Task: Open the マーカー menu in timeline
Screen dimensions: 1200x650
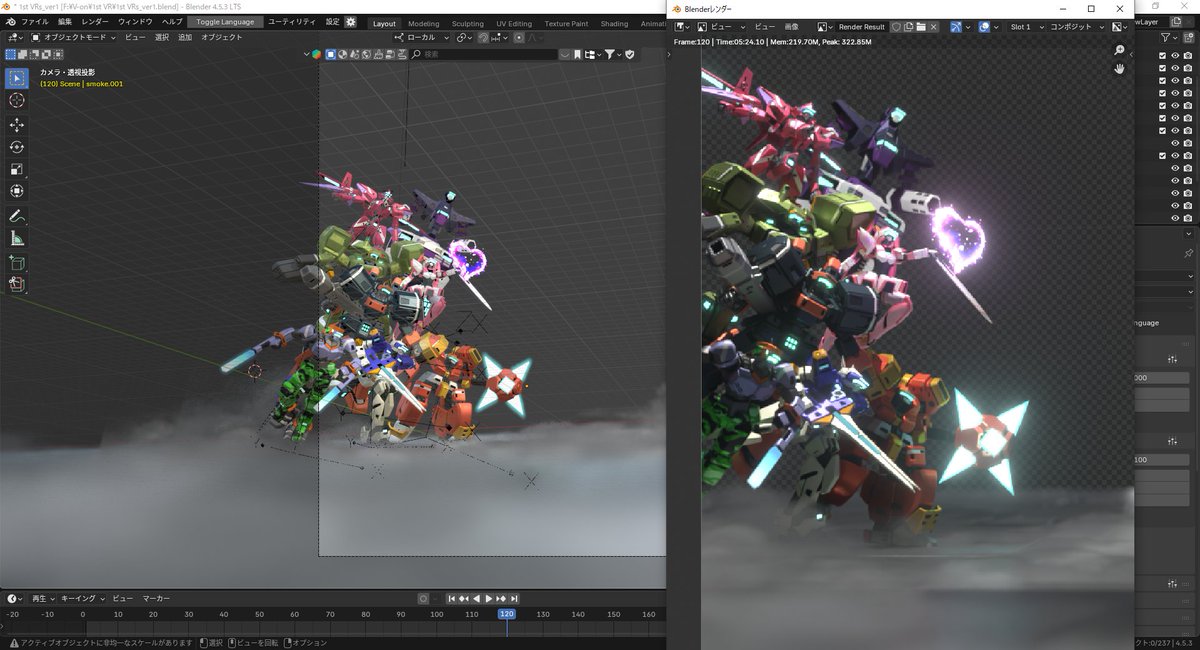Action: 156,599
